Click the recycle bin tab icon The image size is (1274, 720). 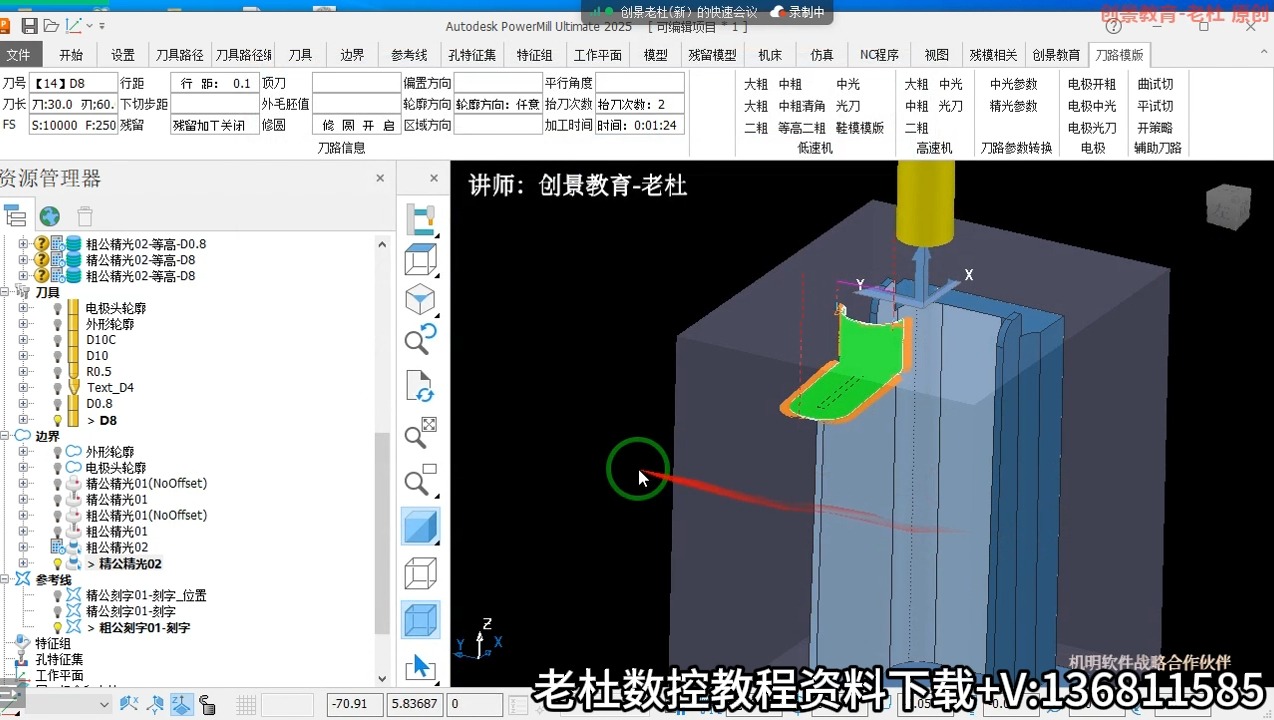click(x=85, y=216)
